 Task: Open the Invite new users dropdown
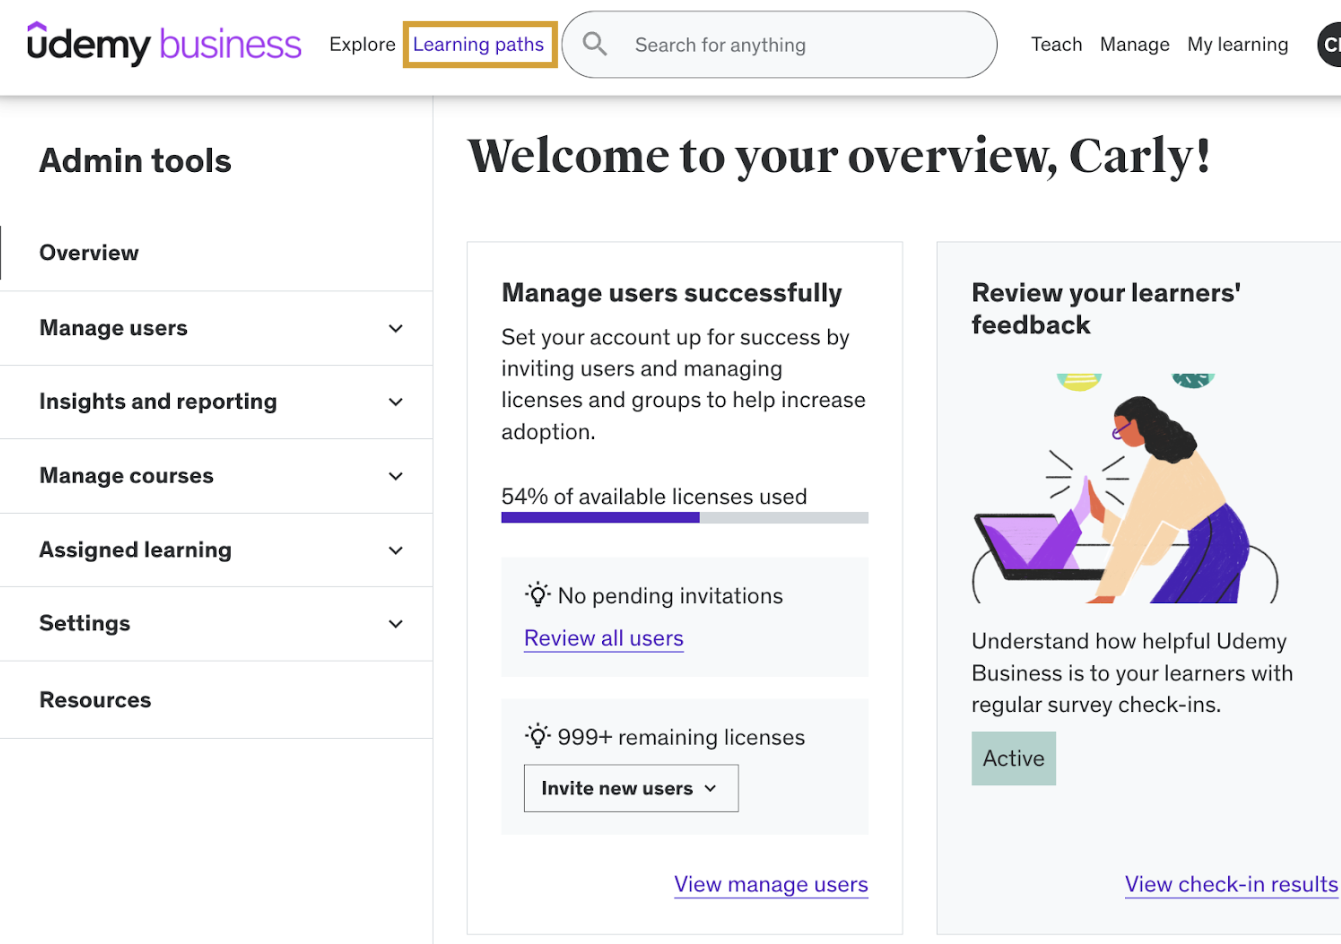[631, 788]
